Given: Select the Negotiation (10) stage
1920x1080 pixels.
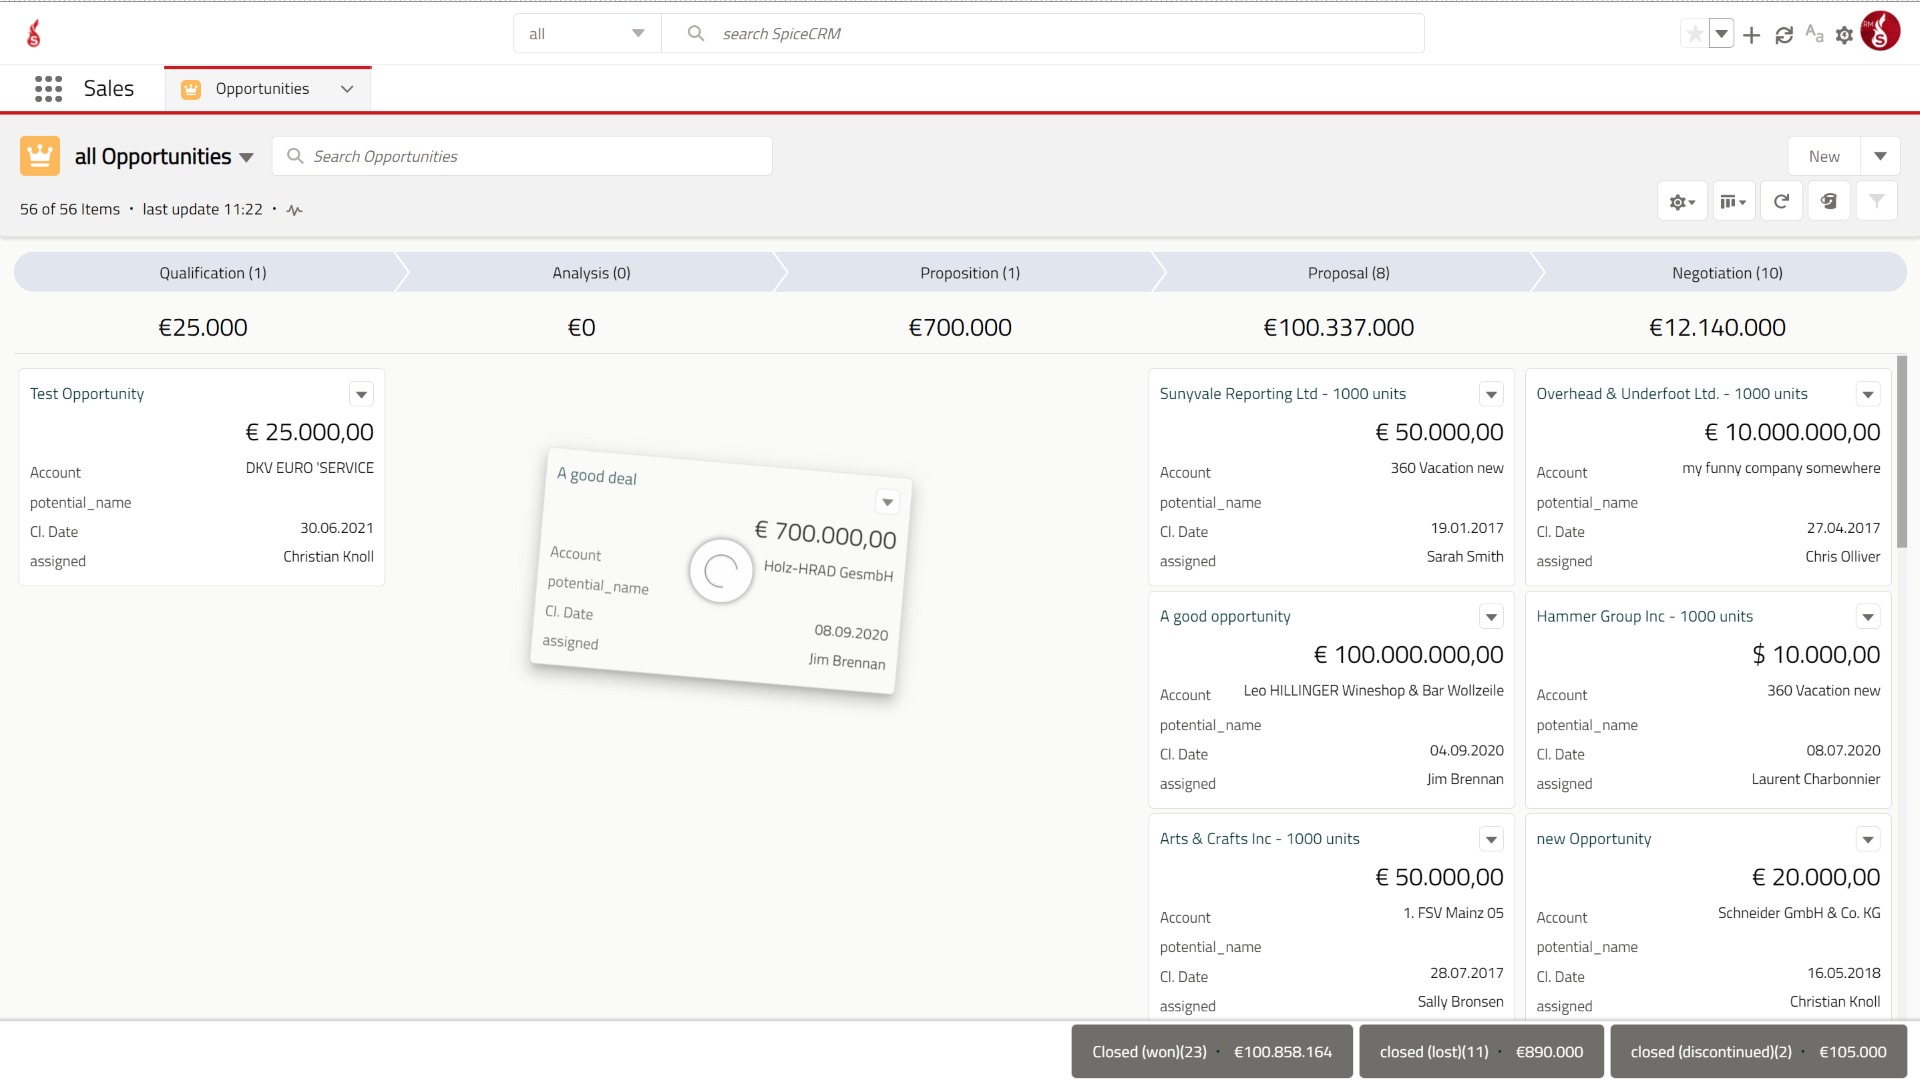Looking at the screenshot, I should (x=1727, y=273).
